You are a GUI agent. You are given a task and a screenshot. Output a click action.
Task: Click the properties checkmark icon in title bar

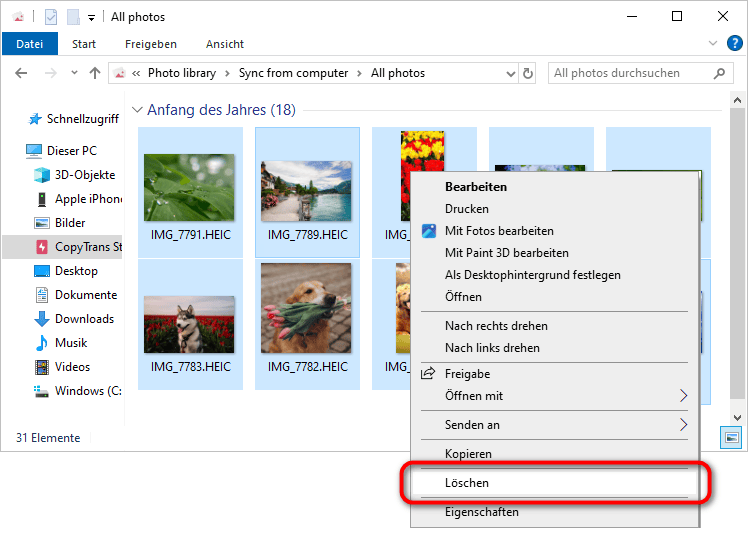point(52,17)
